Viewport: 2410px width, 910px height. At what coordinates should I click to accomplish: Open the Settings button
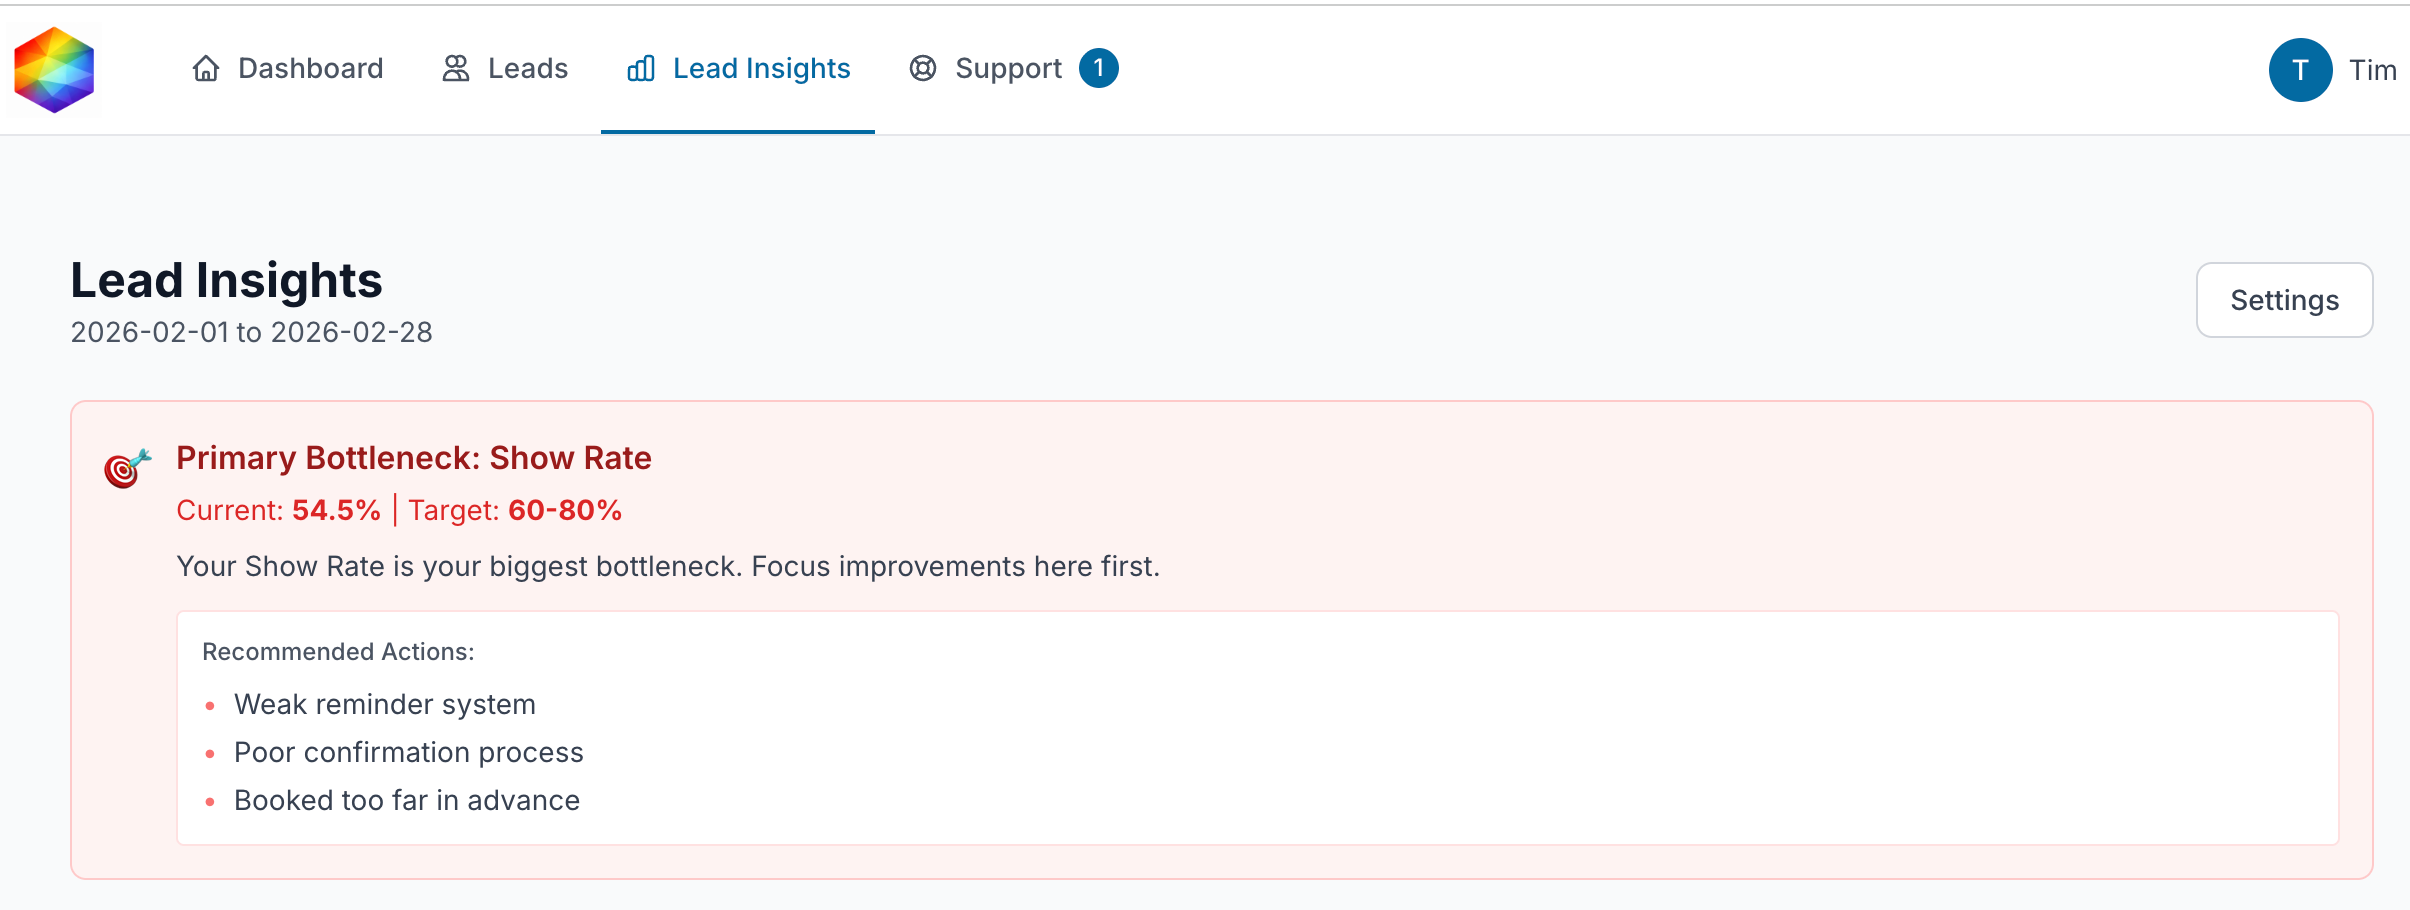click(x=2284, y=300)
